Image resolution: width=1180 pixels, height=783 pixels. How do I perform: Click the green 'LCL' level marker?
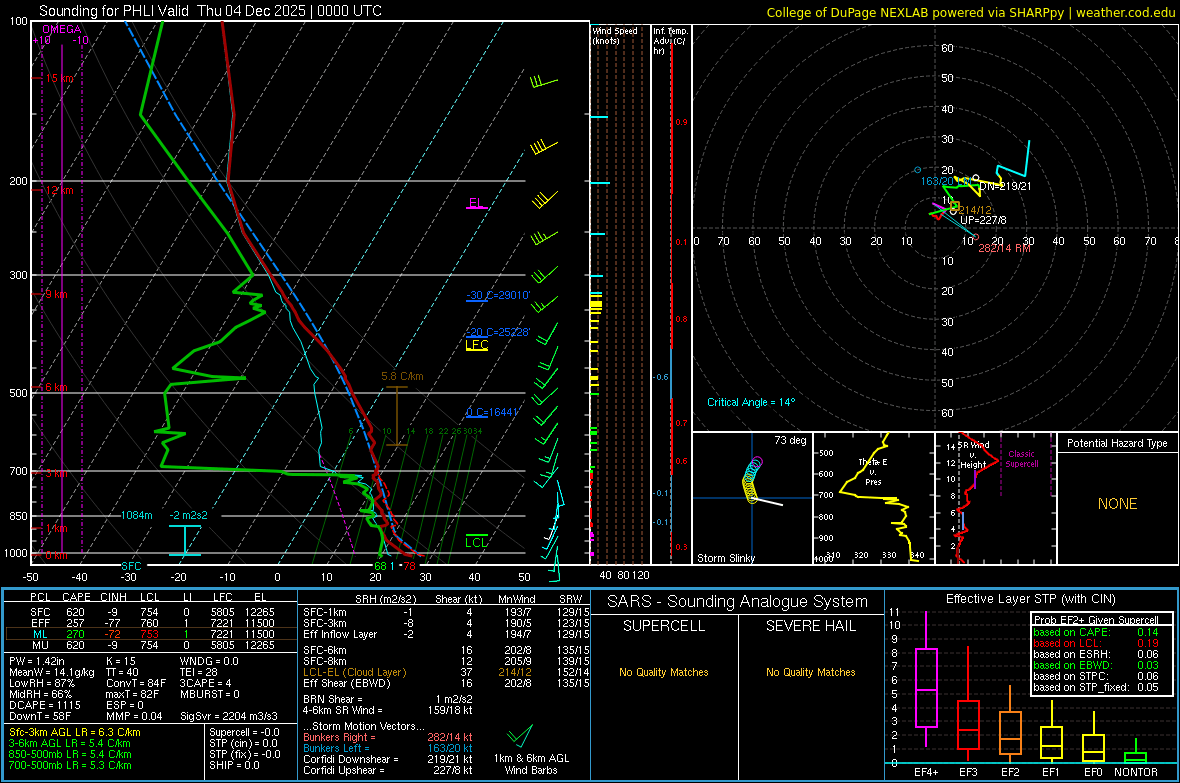(476, 542)
